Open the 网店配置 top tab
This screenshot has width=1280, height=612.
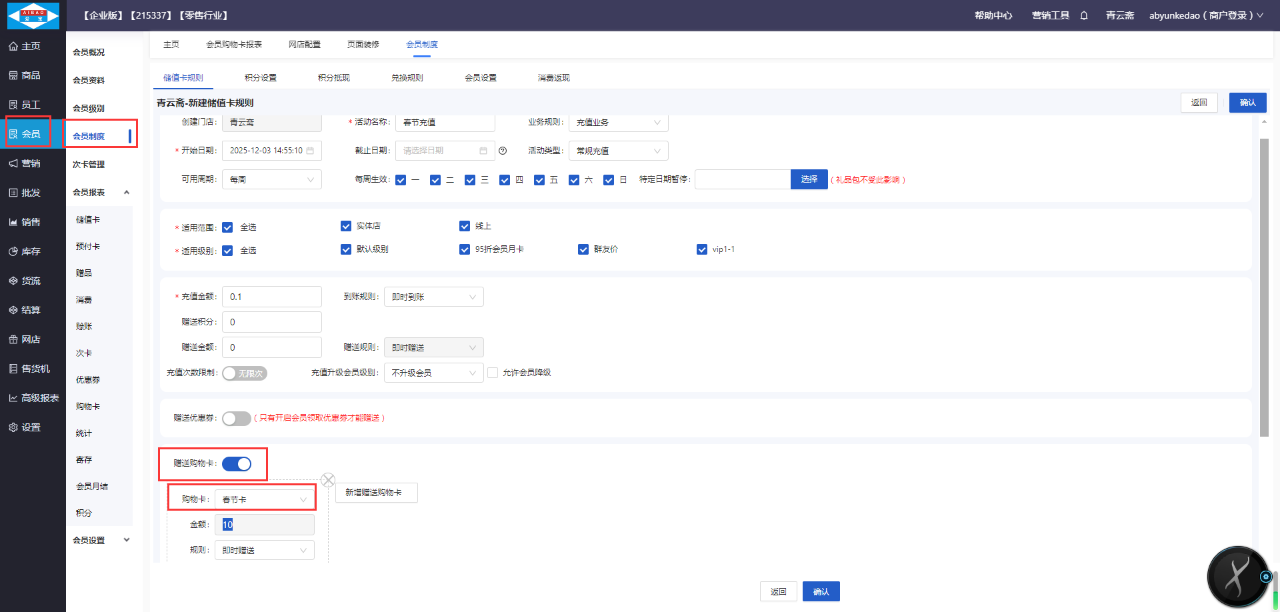pyautogui.click(x=304, y=45)
